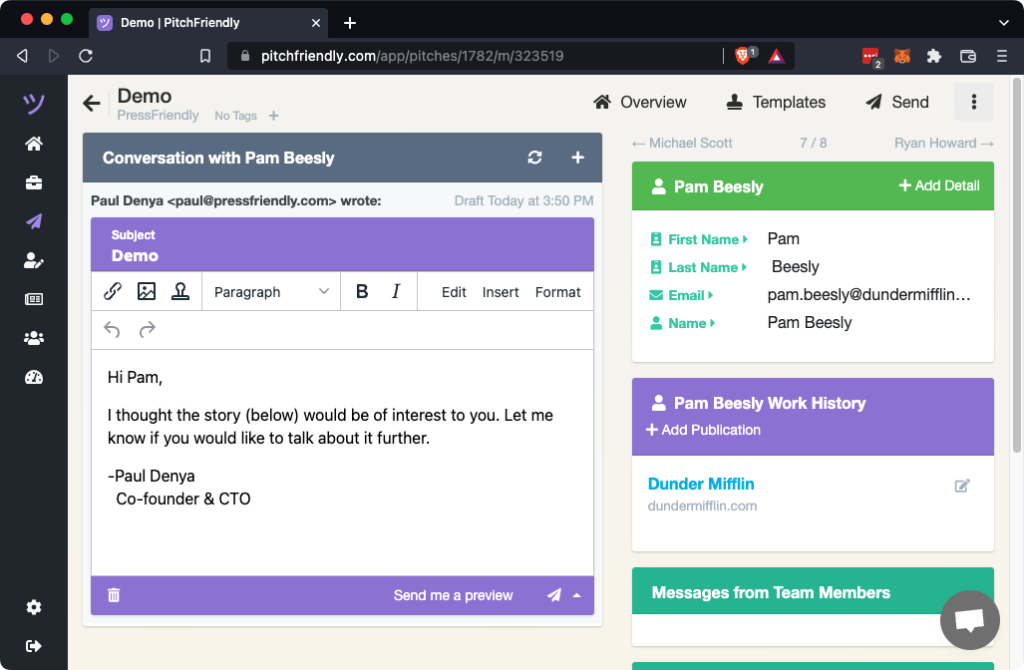The height and width of the screenshot is (670, 1024).
Task: Delete draft using the trash icon
Action: (x=114, y=595)
